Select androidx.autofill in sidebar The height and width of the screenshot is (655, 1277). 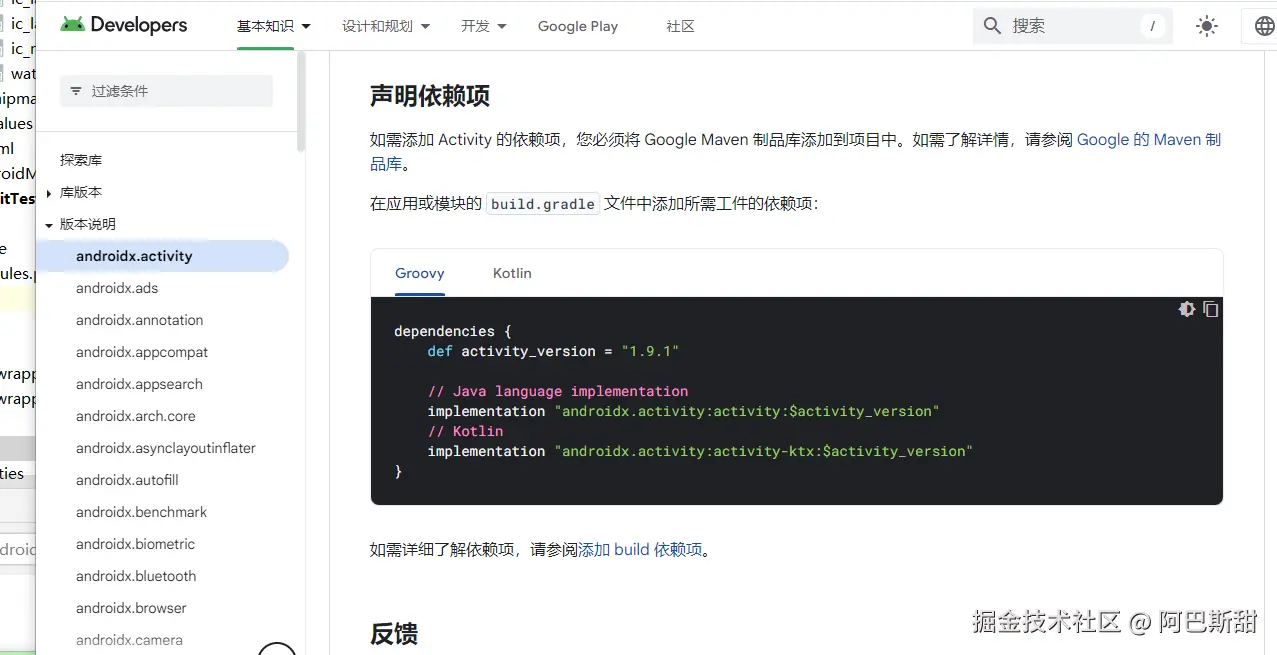[x=127, y=480]
